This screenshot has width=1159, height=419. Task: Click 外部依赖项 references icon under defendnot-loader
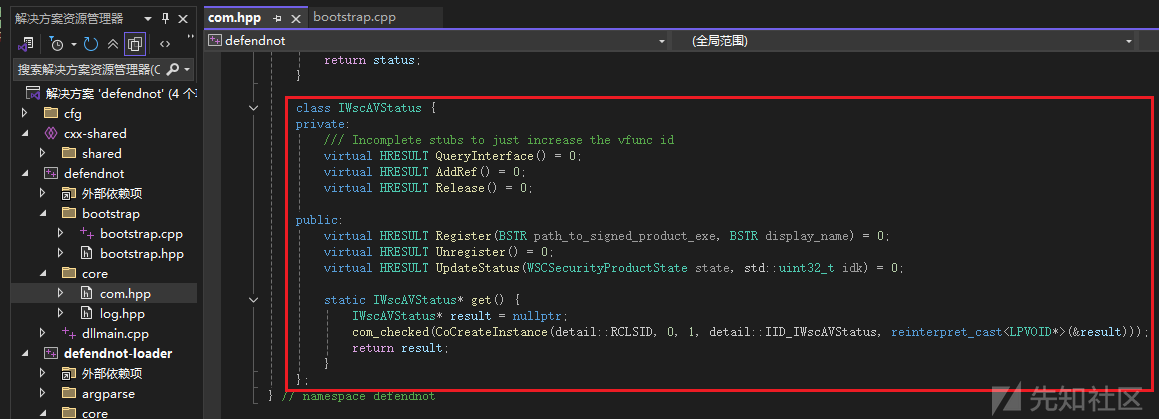coord(69,373)
